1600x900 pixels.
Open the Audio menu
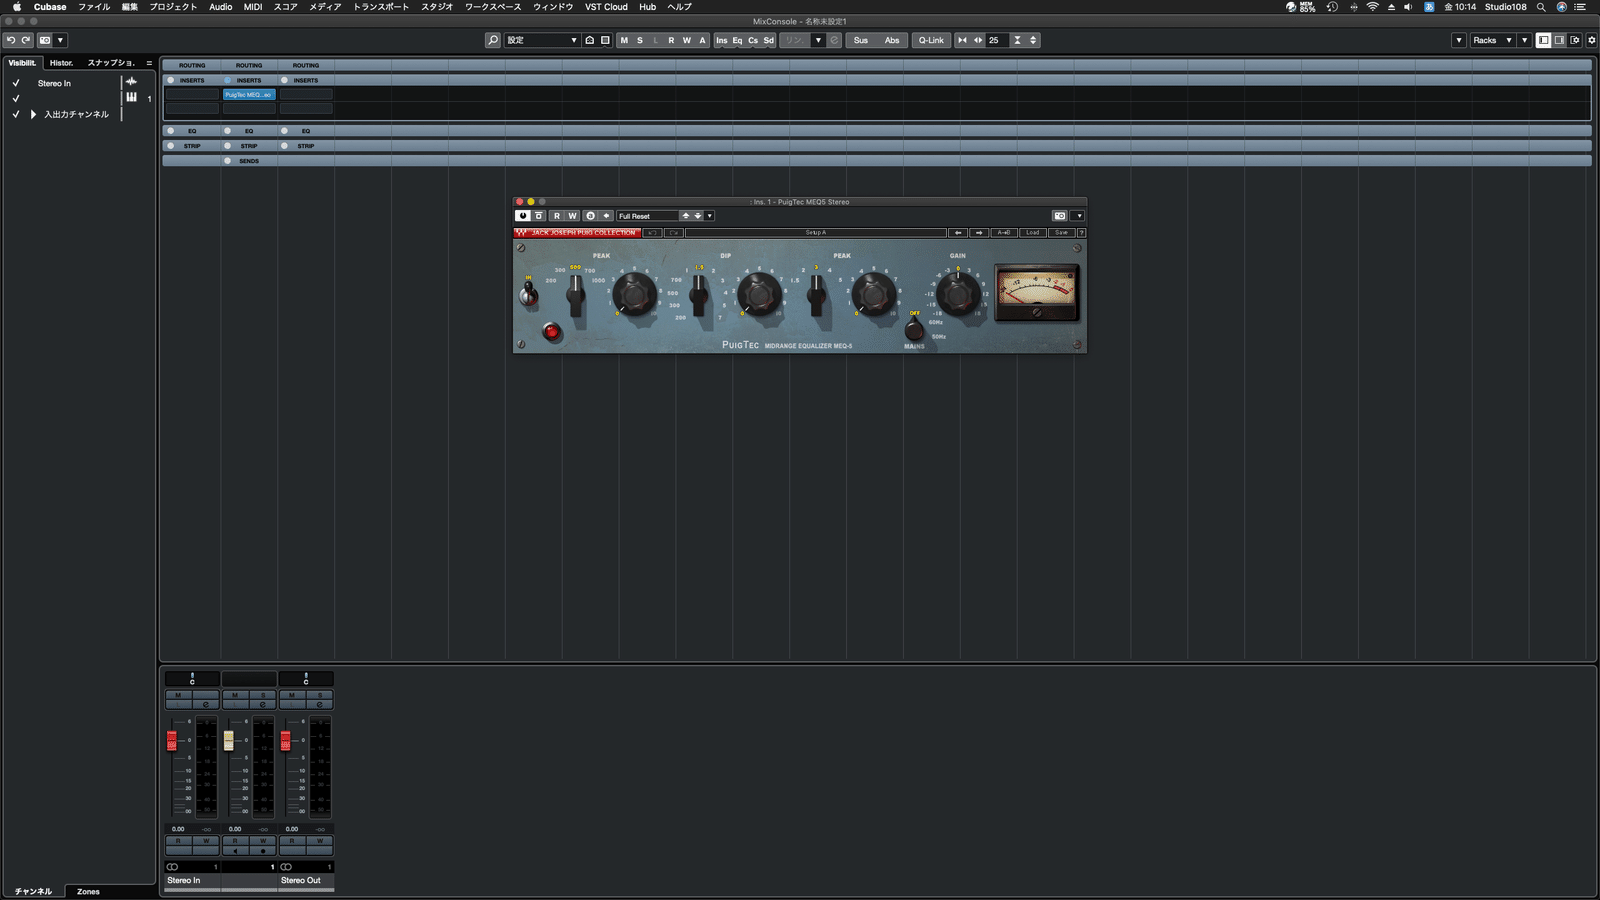tap(221, 7)
